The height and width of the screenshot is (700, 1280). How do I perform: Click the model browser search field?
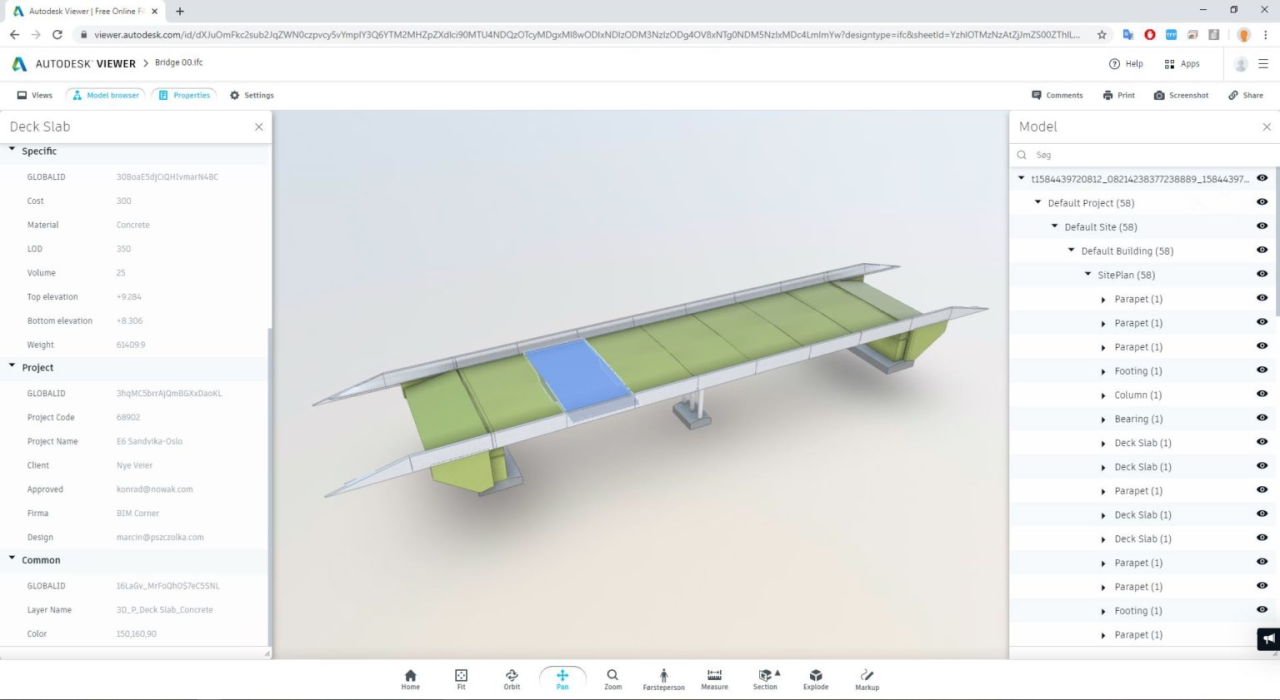(1140, 155)
